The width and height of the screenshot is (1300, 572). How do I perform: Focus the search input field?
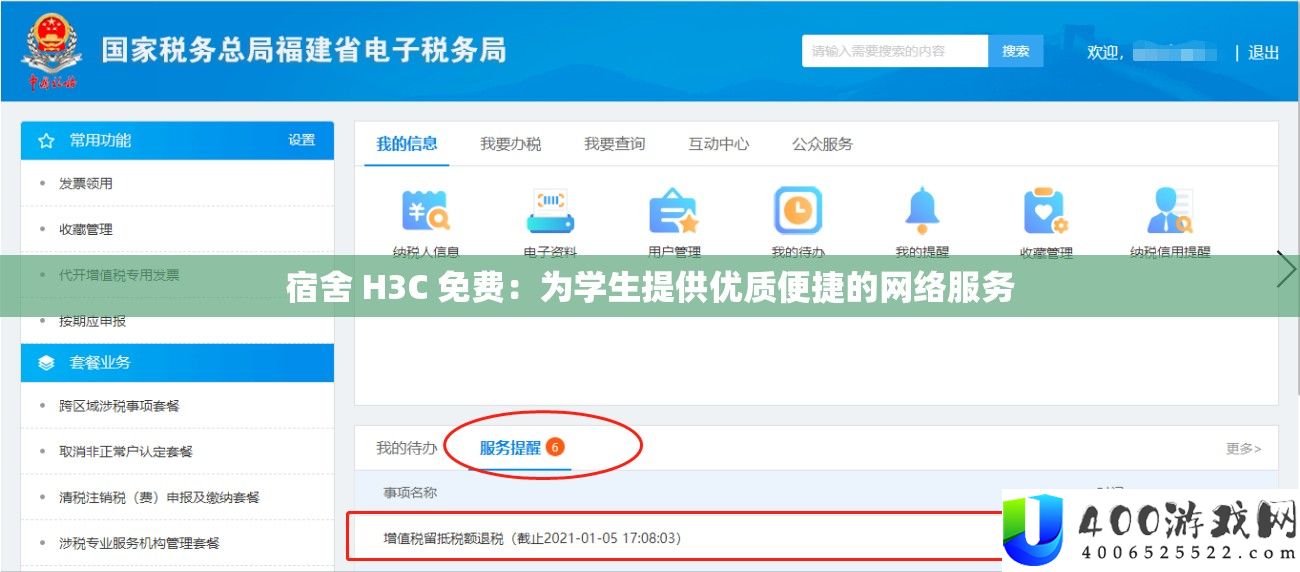click(x=895, y=51)
